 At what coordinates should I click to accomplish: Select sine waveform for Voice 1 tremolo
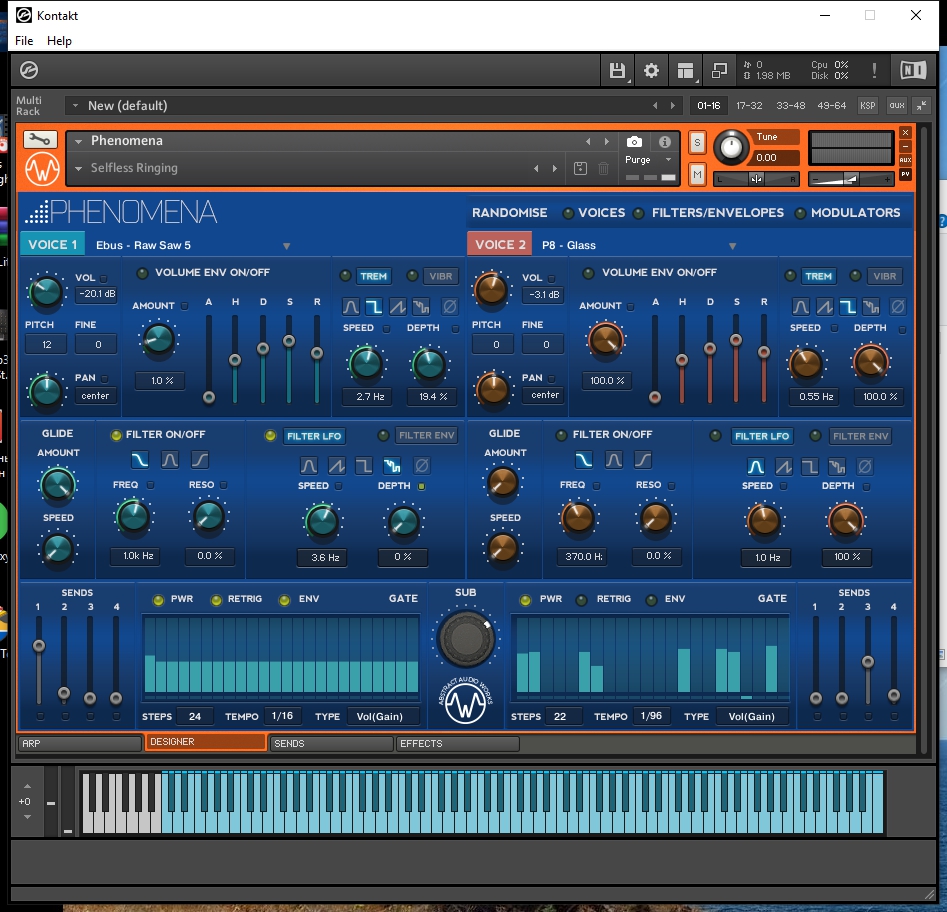click(351, 307)
